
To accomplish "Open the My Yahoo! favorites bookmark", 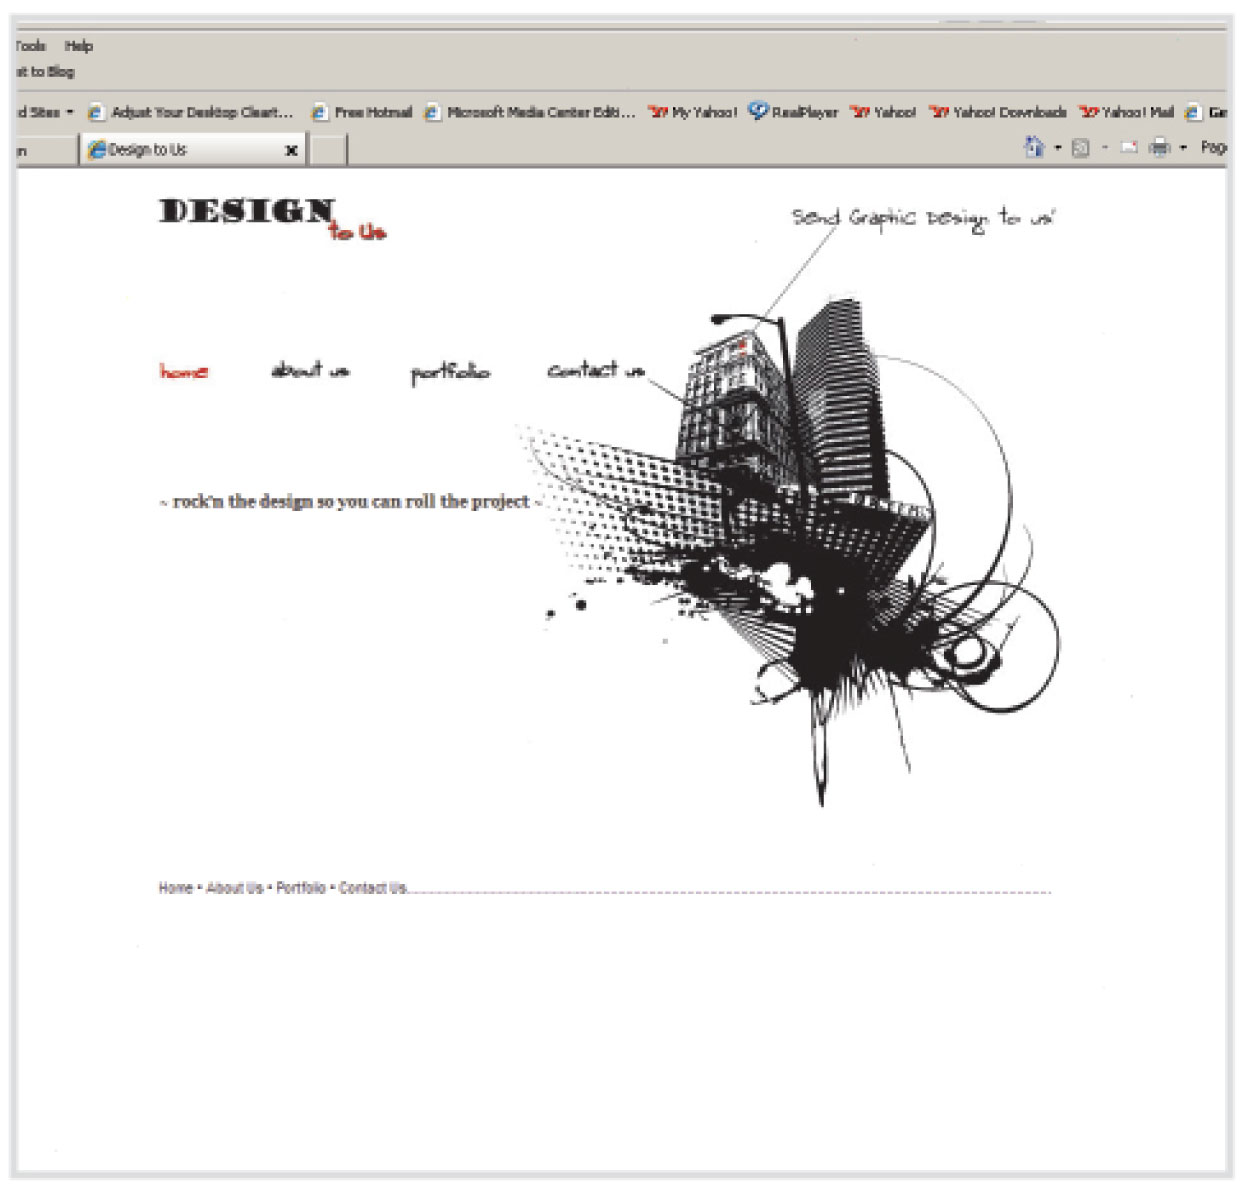I will click(693, 112).
